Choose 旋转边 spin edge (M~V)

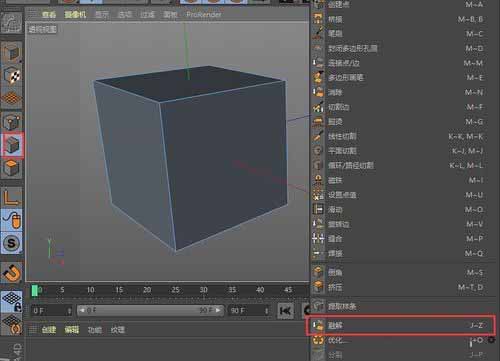pos(404,224)
